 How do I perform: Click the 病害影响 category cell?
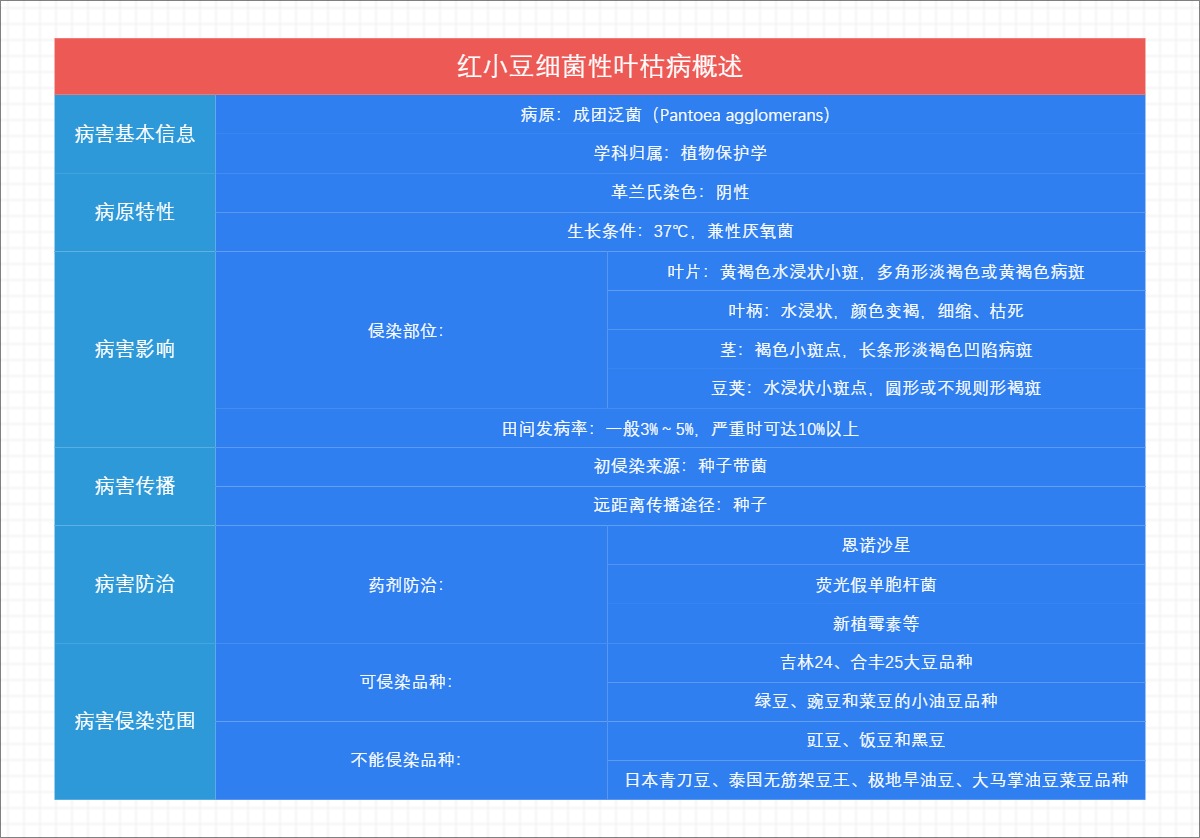pos(135,350)
